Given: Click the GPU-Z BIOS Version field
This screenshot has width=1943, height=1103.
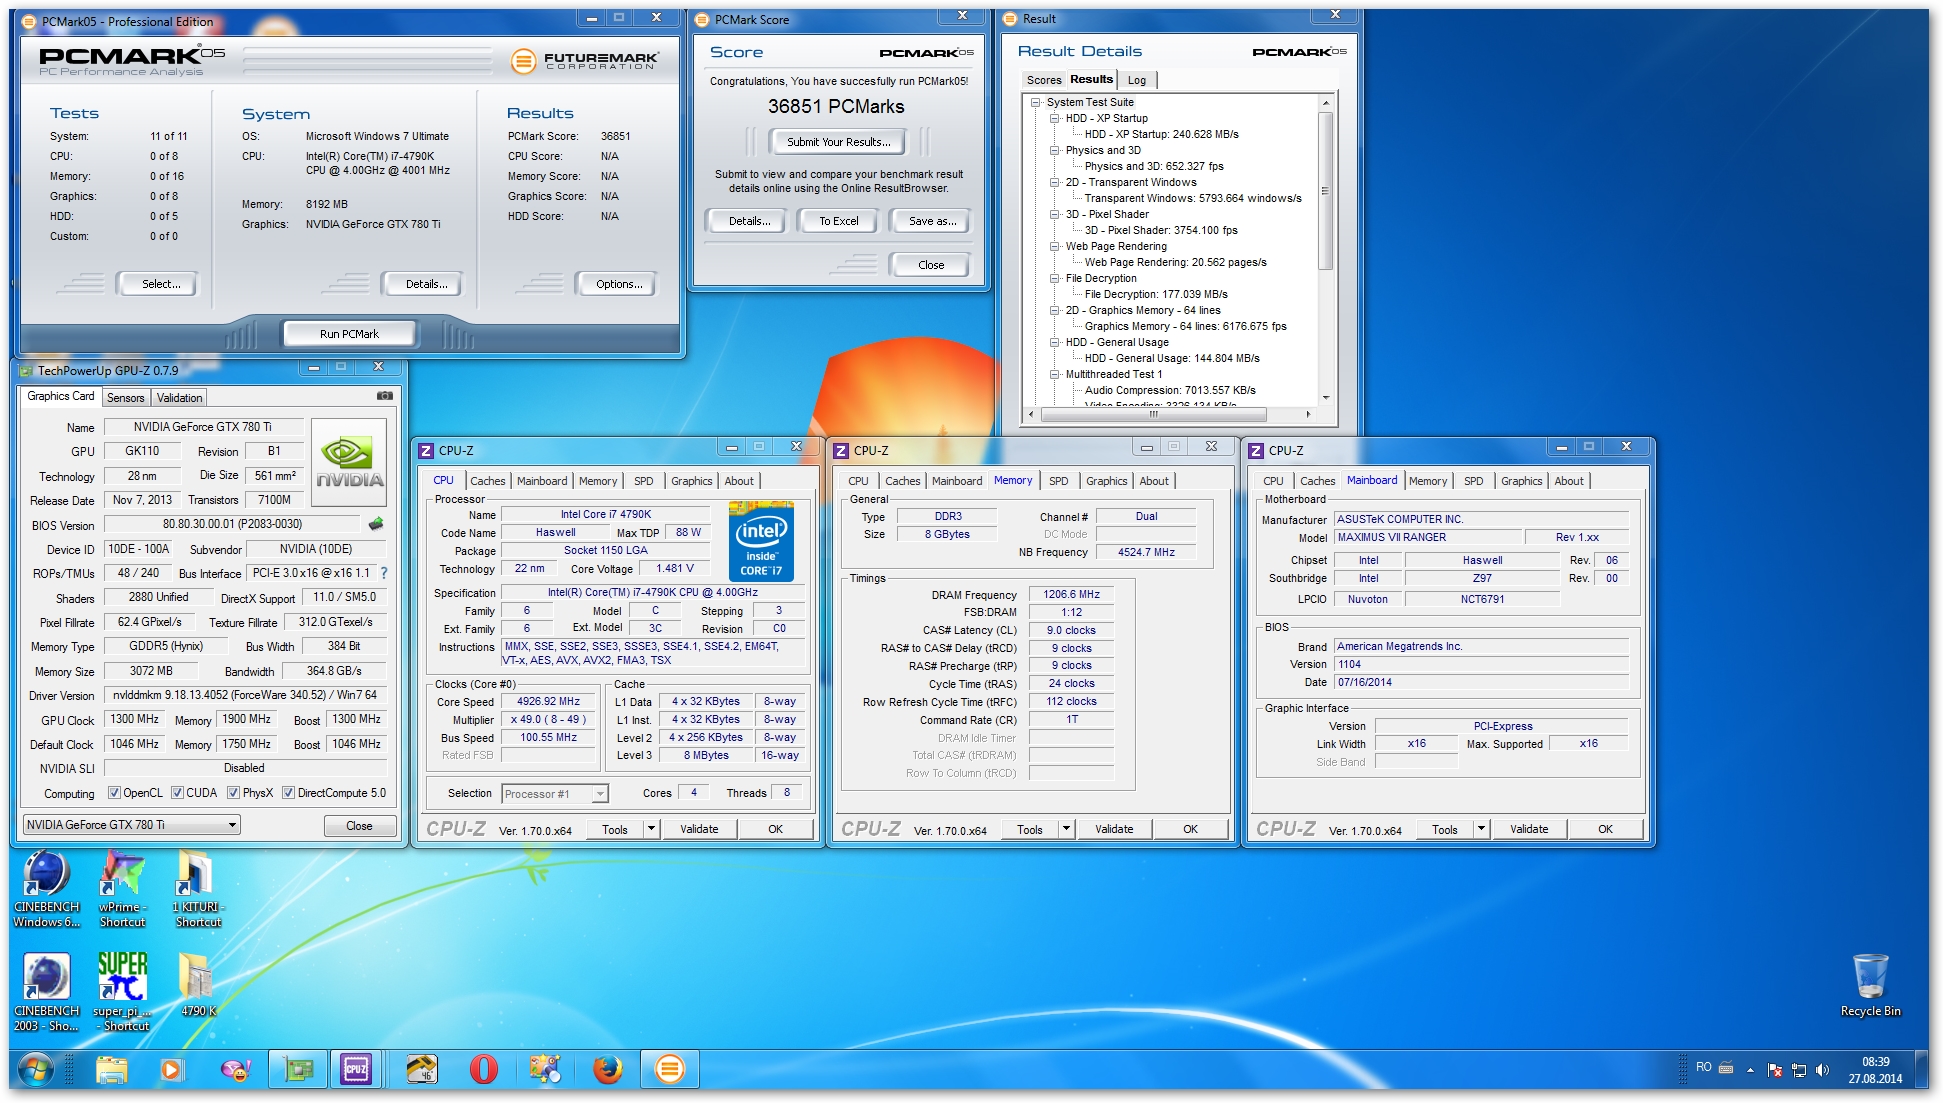Looking at the screenshot, I should click(x=232, y=524).
